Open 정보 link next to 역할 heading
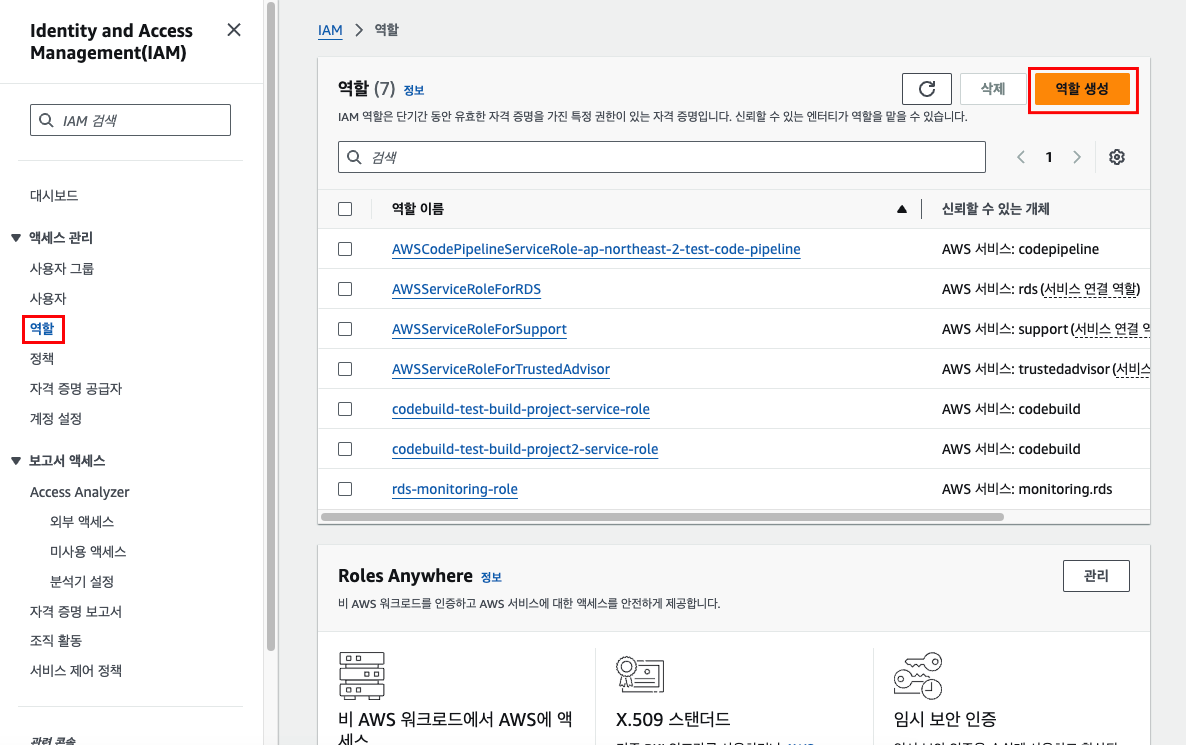The image size is (1186, 745). [414, 91]
